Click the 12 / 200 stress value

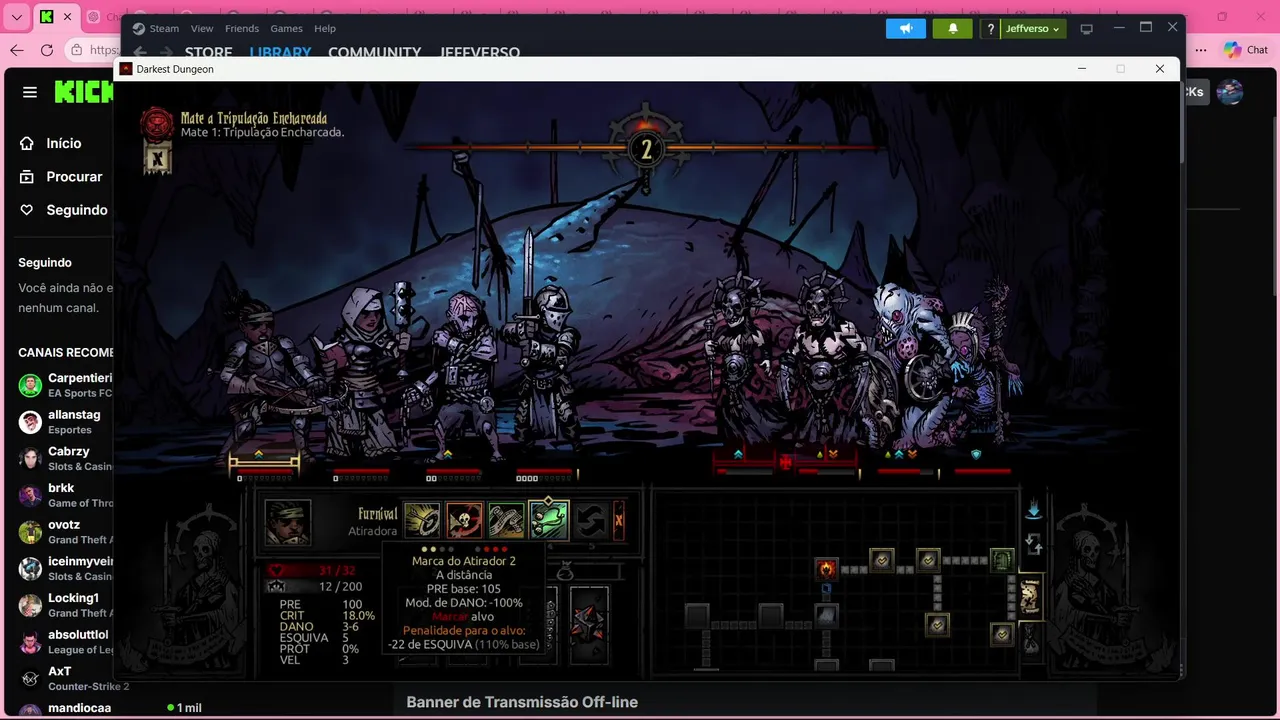coord(340,587)
